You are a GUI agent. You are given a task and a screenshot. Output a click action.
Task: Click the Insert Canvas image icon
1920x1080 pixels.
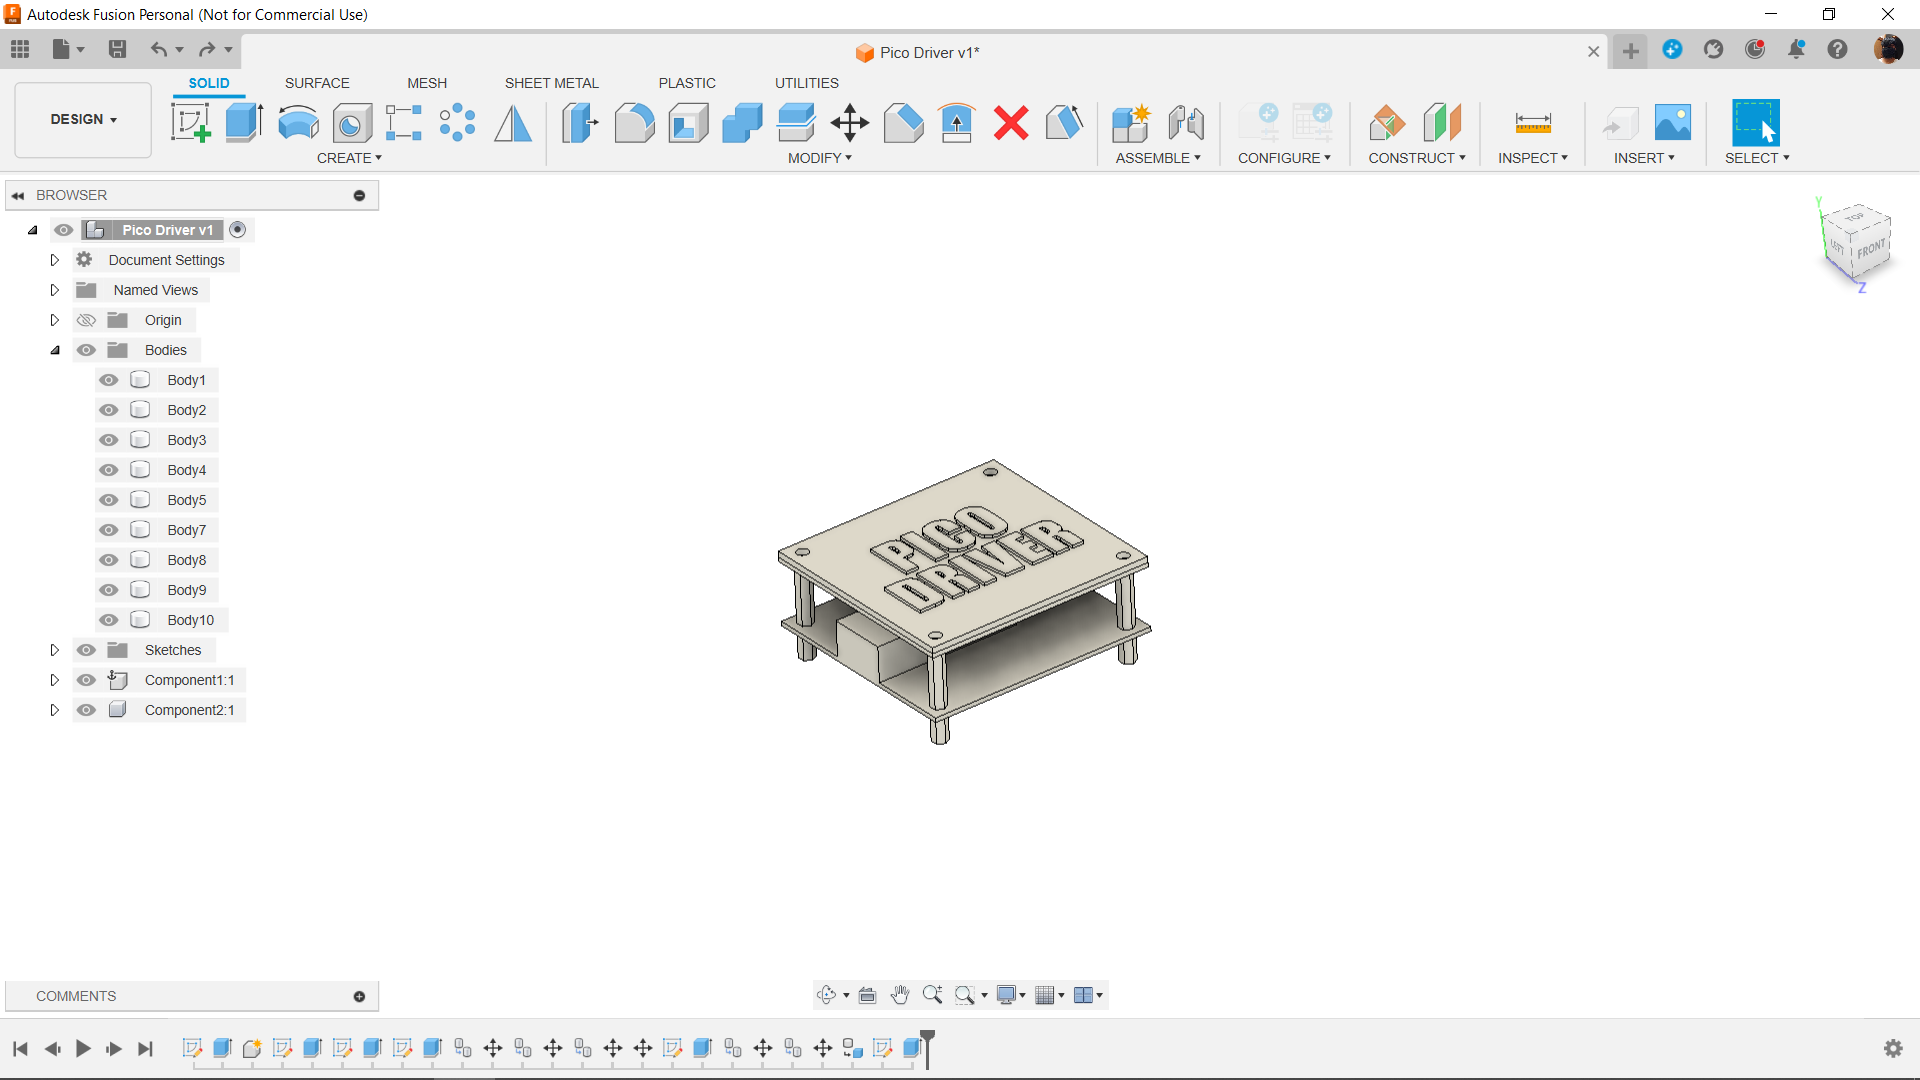[x=1672, y=123]
